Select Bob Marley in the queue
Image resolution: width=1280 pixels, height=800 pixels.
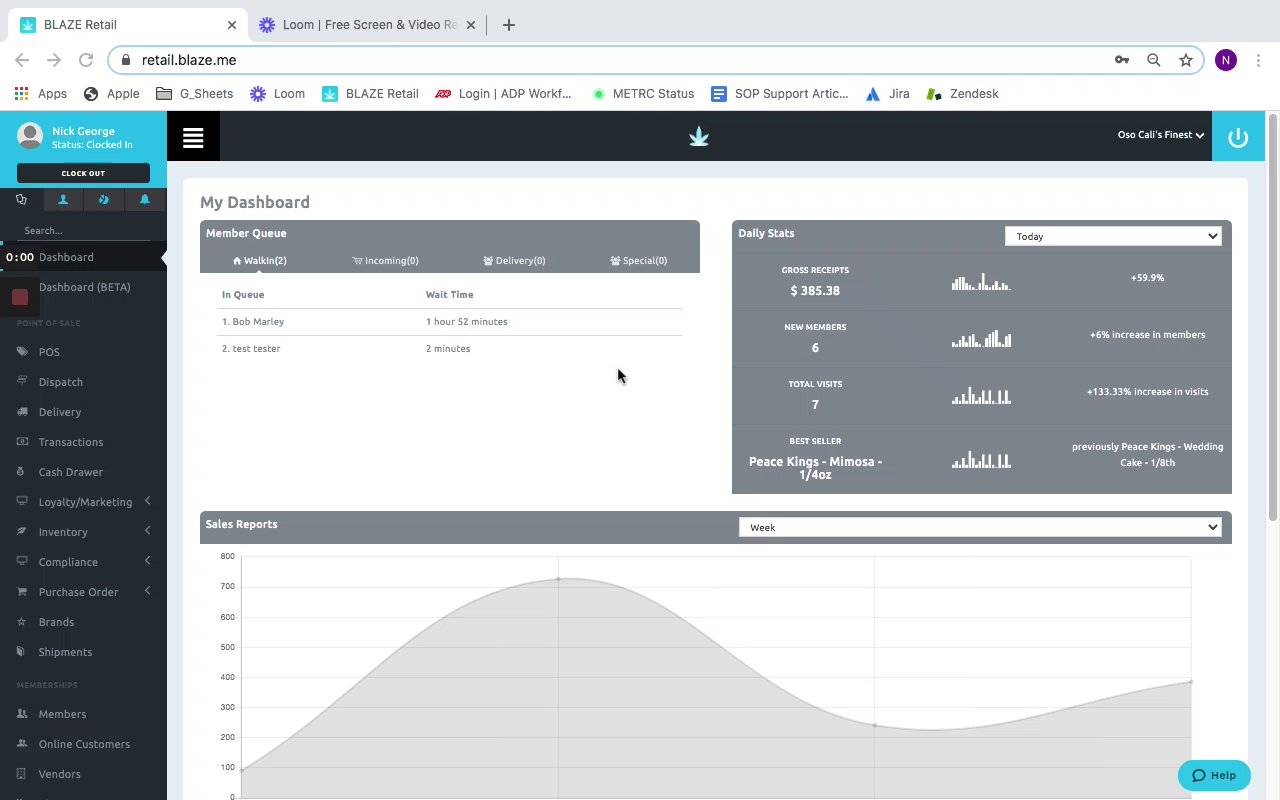tap(258, 322)
